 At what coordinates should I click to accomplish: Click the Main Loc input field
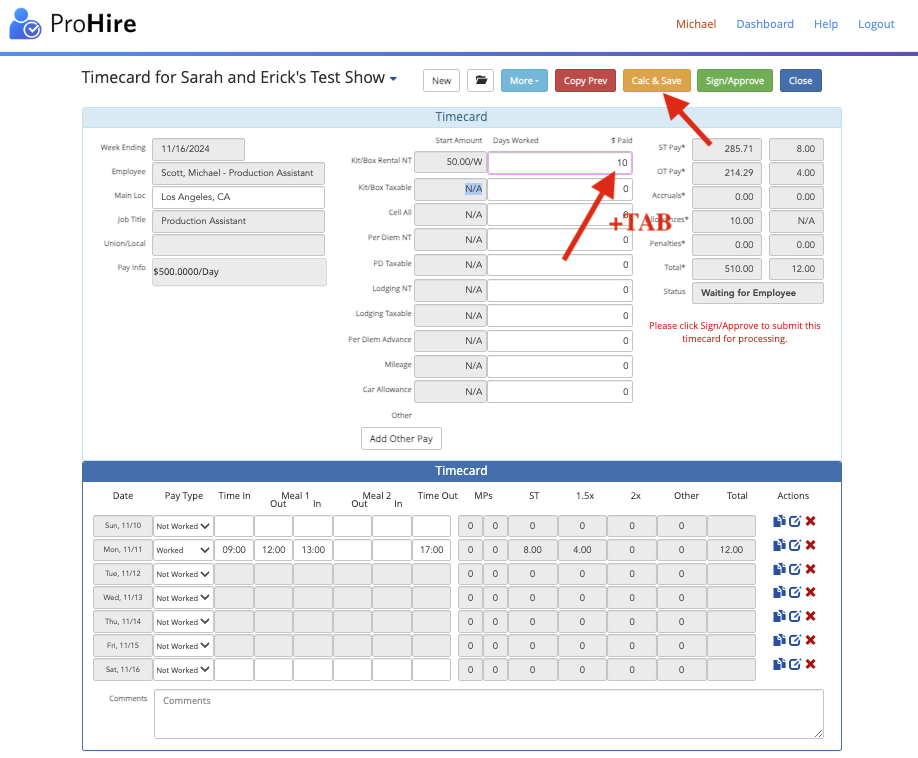pos(238,197)
